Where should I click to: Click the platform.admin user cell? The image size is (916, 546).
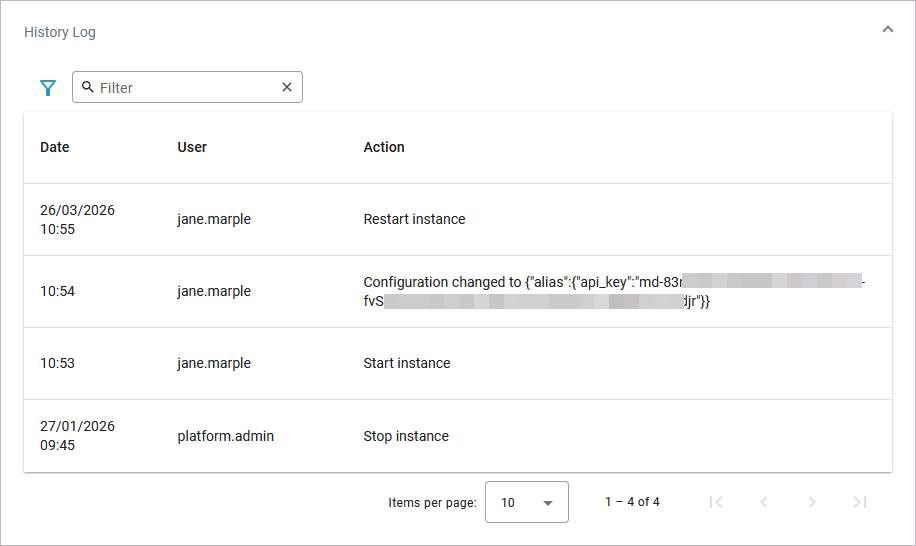(x=225, y=436)
